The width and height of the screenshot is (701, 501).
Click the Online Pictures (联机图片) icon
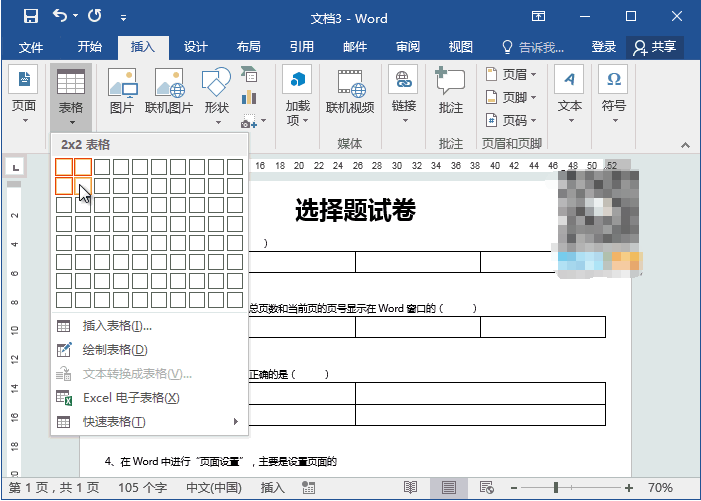[x=168, y=92]
